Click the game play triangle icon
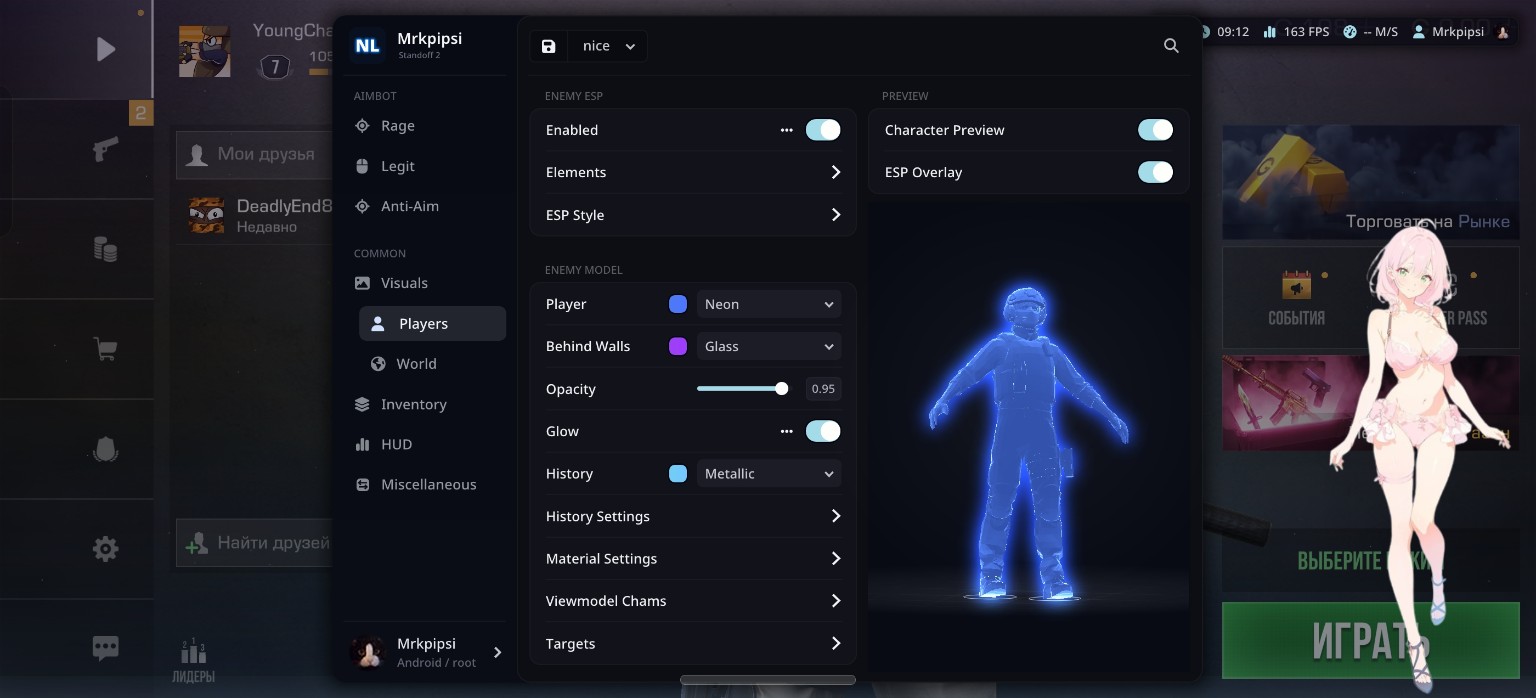The width and height of the screenshot is (1536, 698). point(106,49)
